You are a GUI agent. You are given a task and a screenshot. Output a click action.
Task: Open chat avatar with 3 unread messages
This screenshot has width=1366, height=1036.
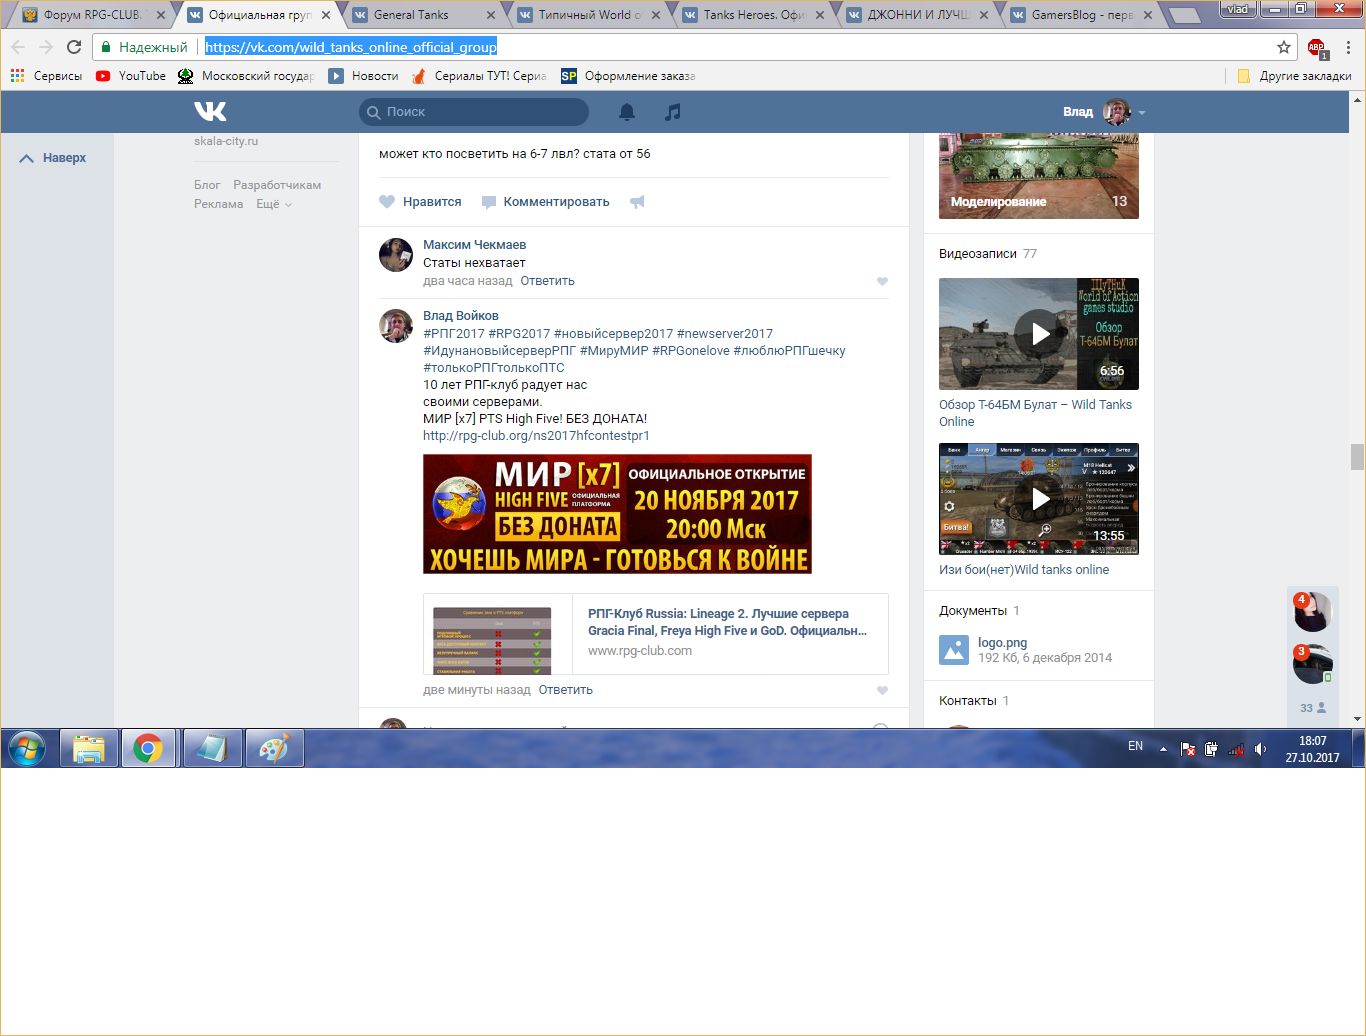pyautogui.click(x=1313, y=664)
